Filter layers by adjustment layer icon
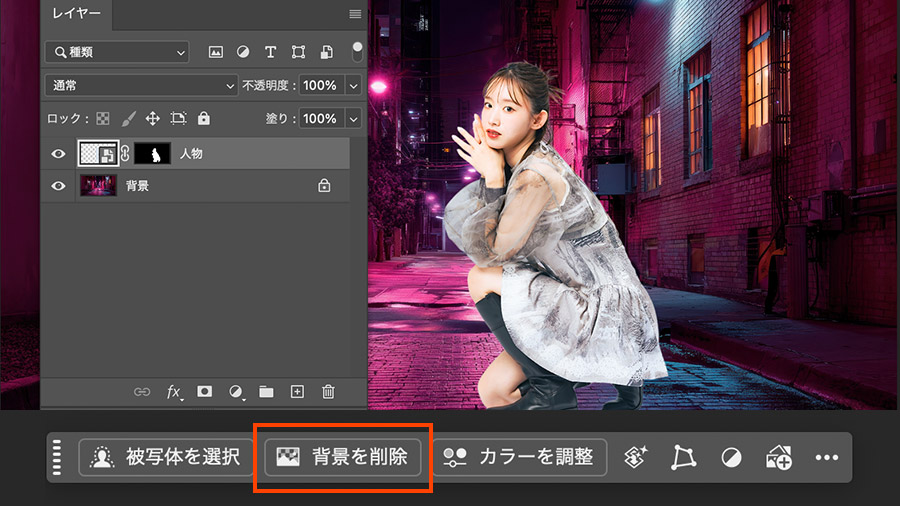Screen dimensions: 900x506 243,52
